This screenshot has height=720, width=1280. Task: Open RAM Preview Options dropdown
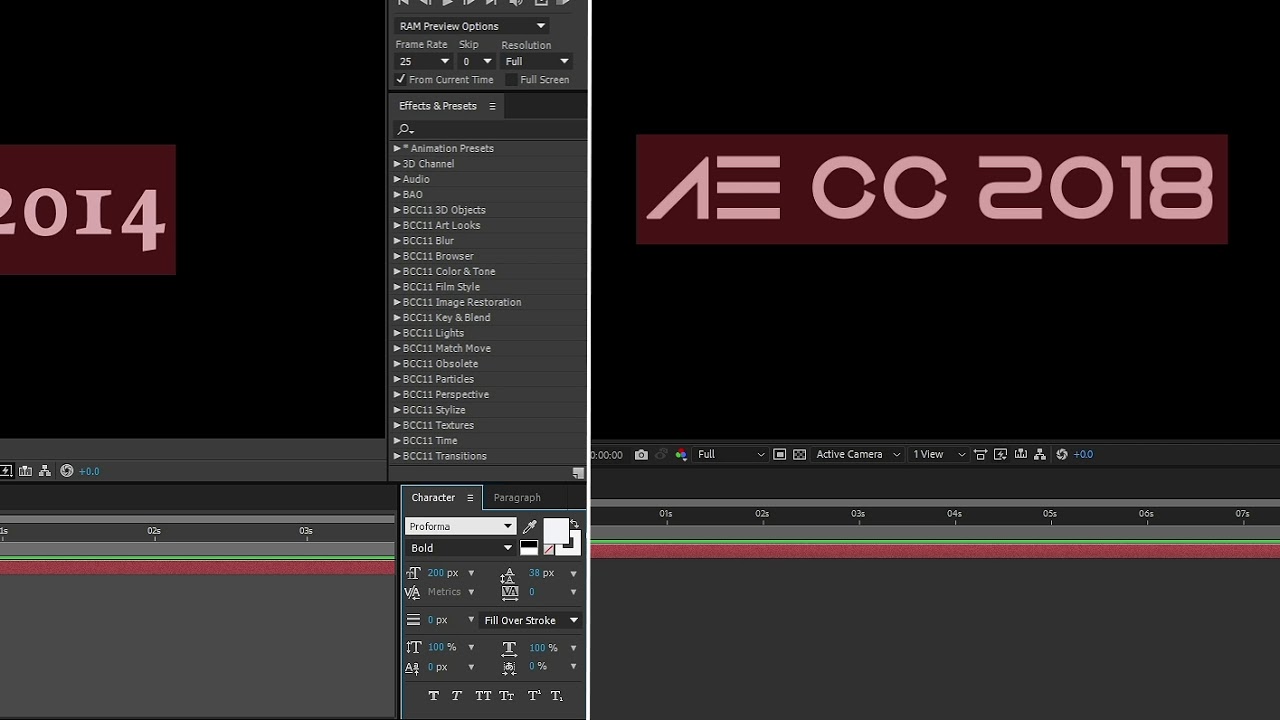coord(472,26)
